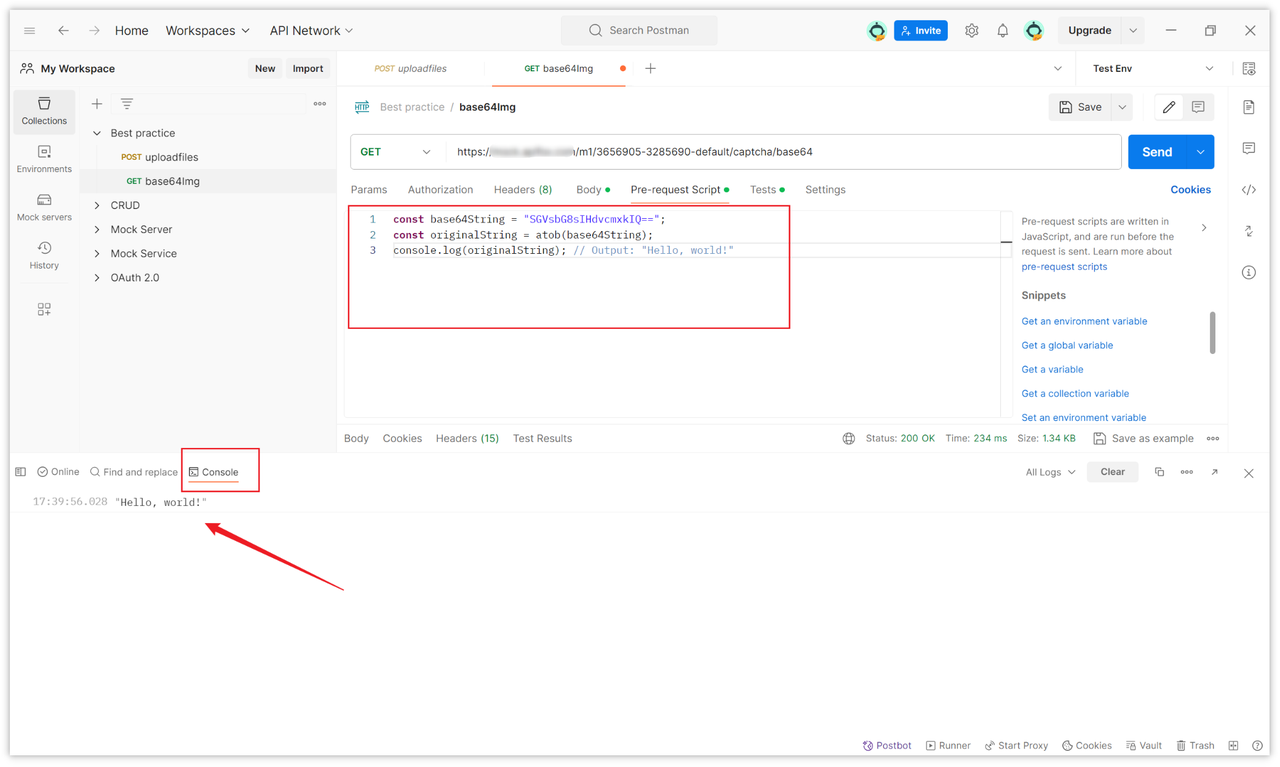Open the documentation icon in right sidebar
The height and width of the screenshot is (767, 1280).
click(1249, 107)
